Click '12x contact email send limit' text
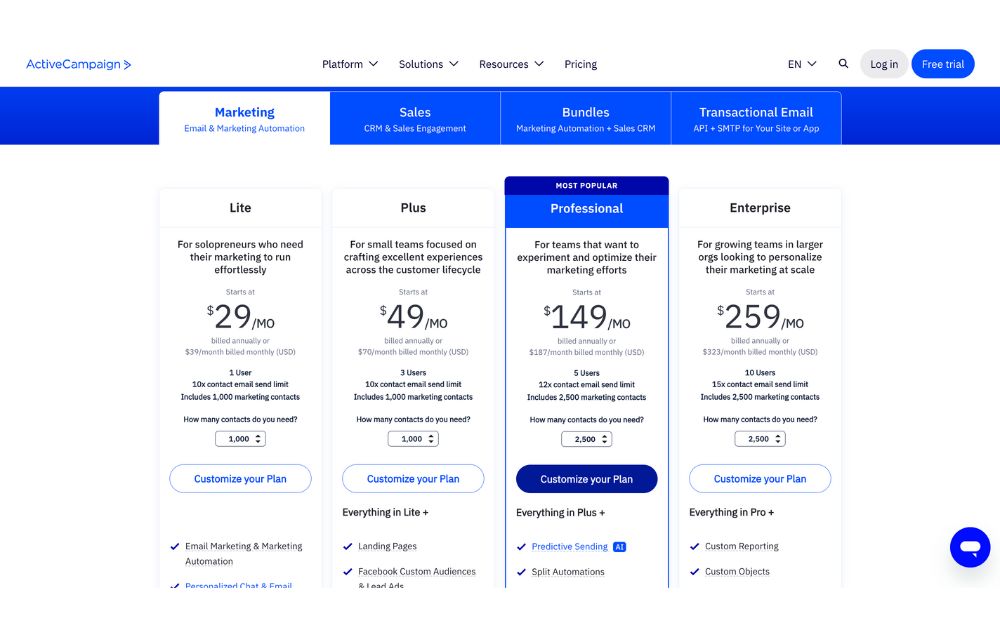Viewport: 1000px width, 630px height. pos(587,385)
